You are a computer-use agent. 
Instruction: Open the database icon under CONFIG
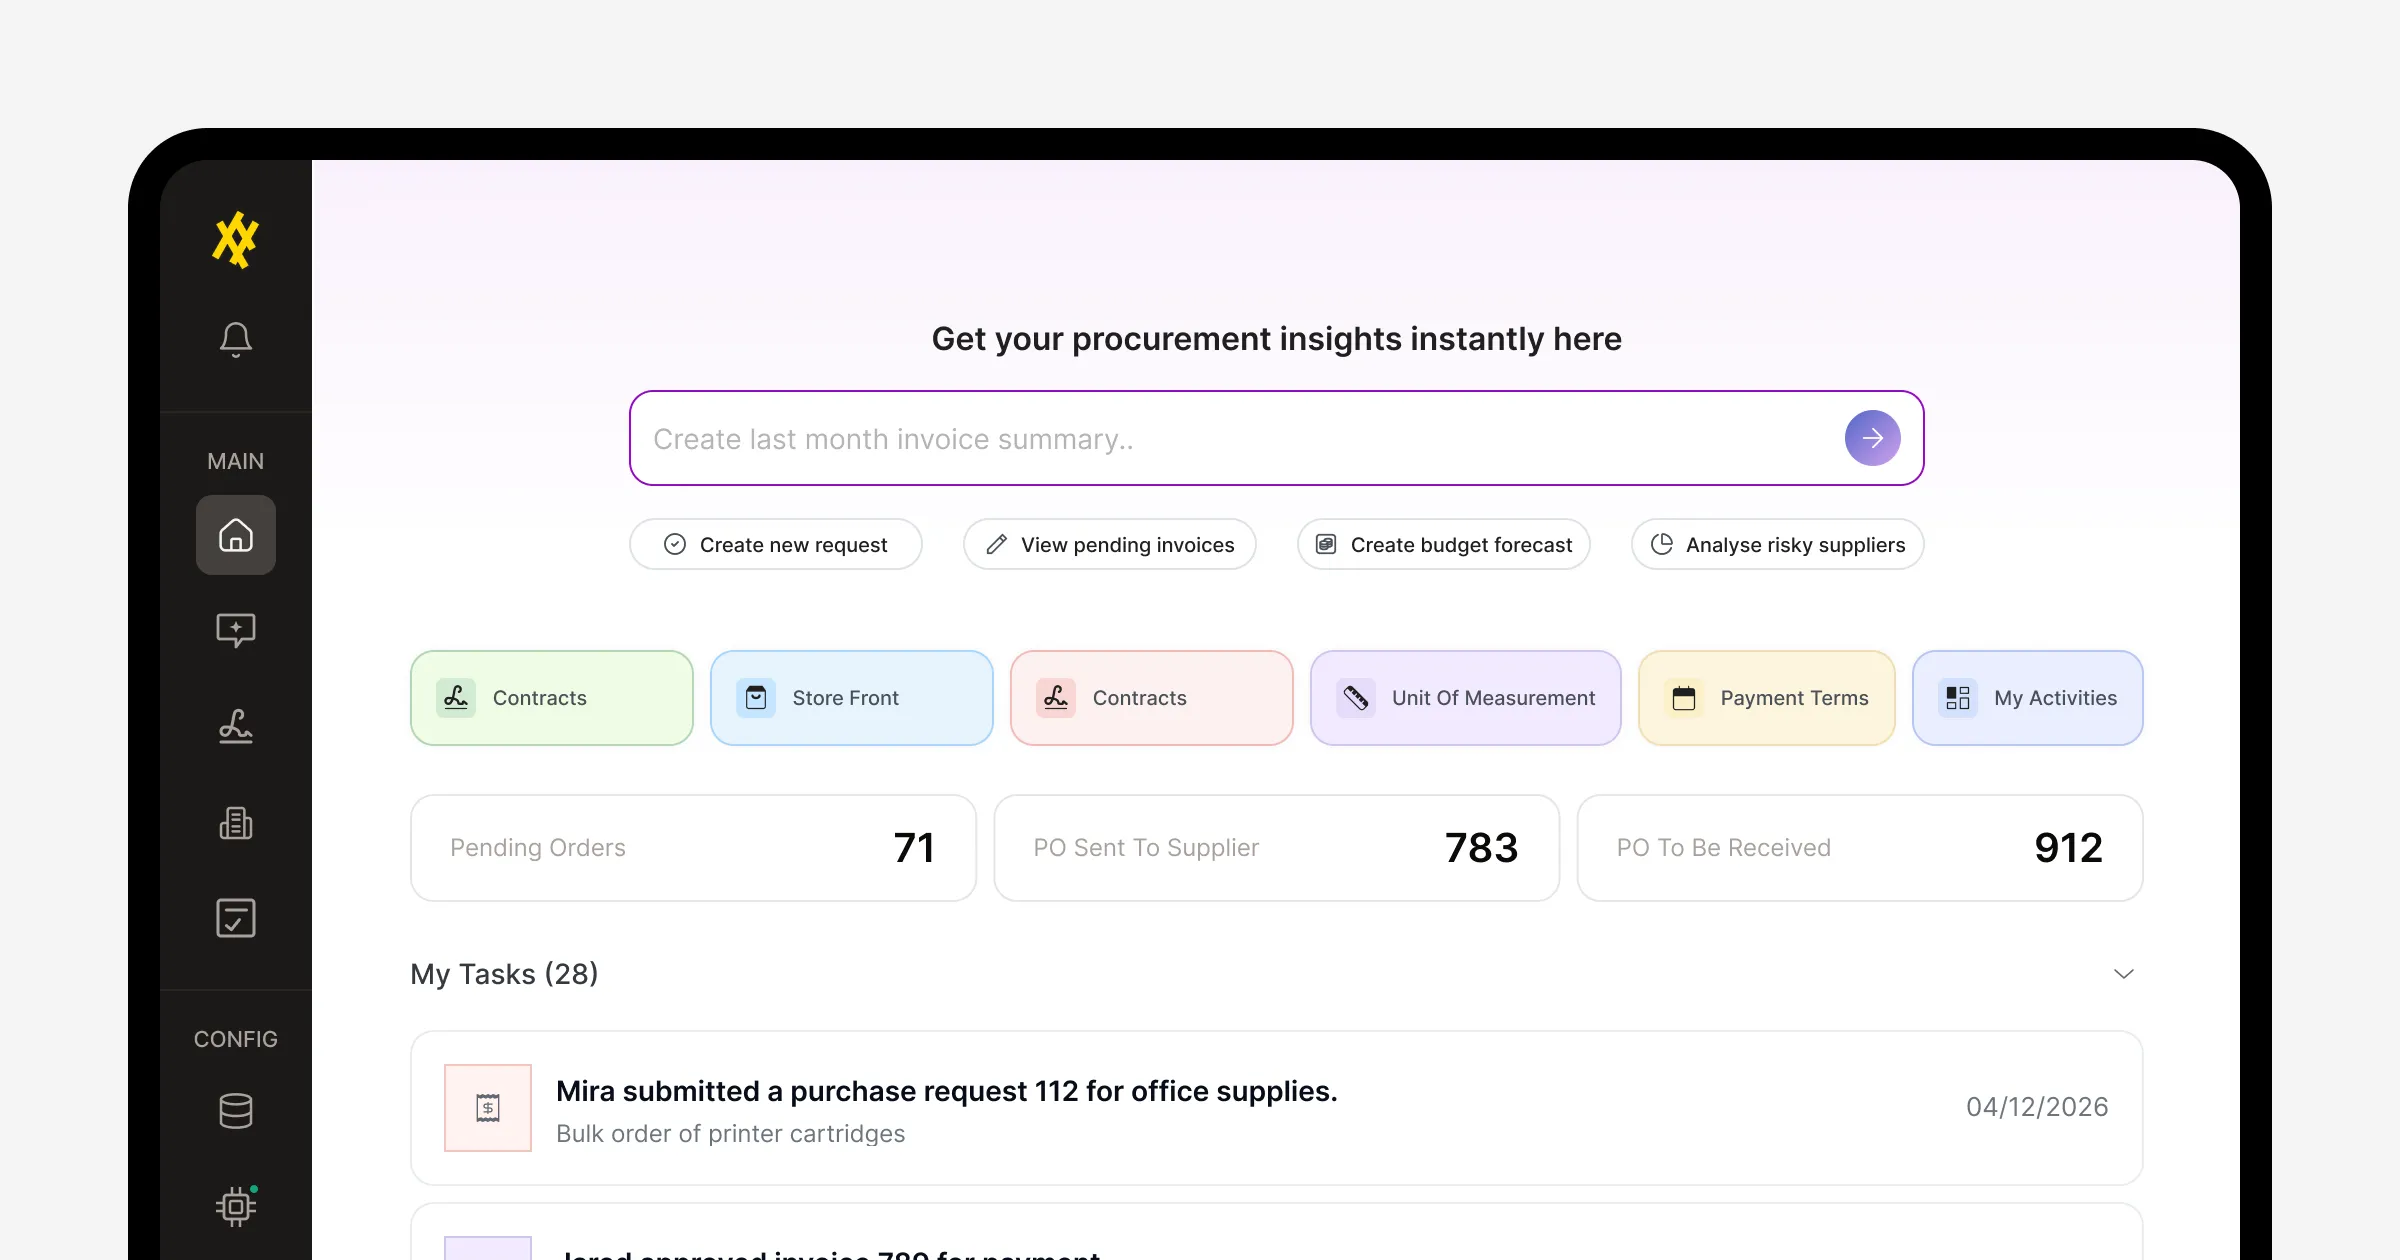coord(235,1110)
